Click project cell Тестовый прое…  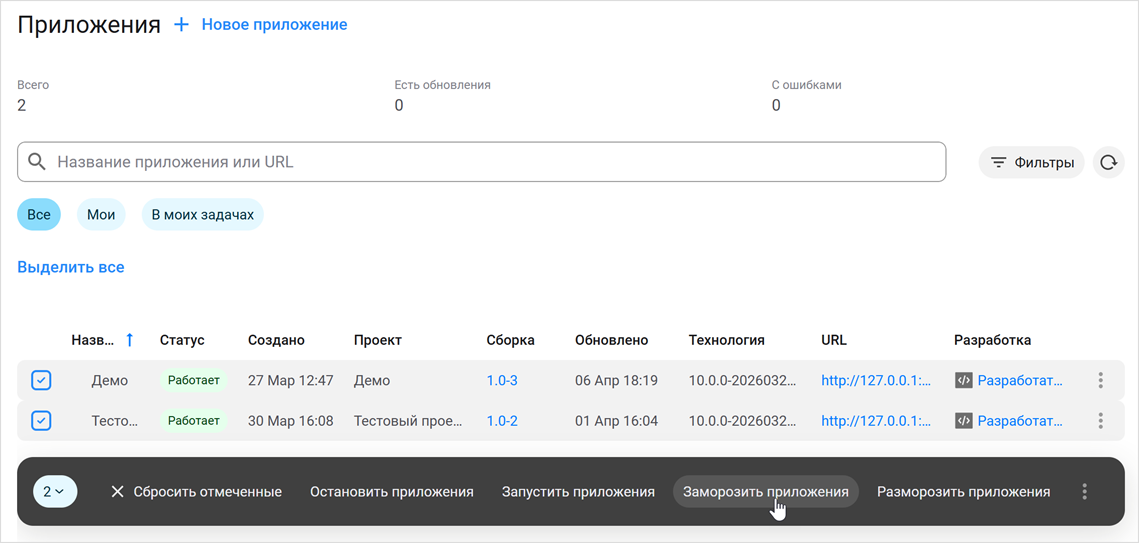tap(408, 420)
